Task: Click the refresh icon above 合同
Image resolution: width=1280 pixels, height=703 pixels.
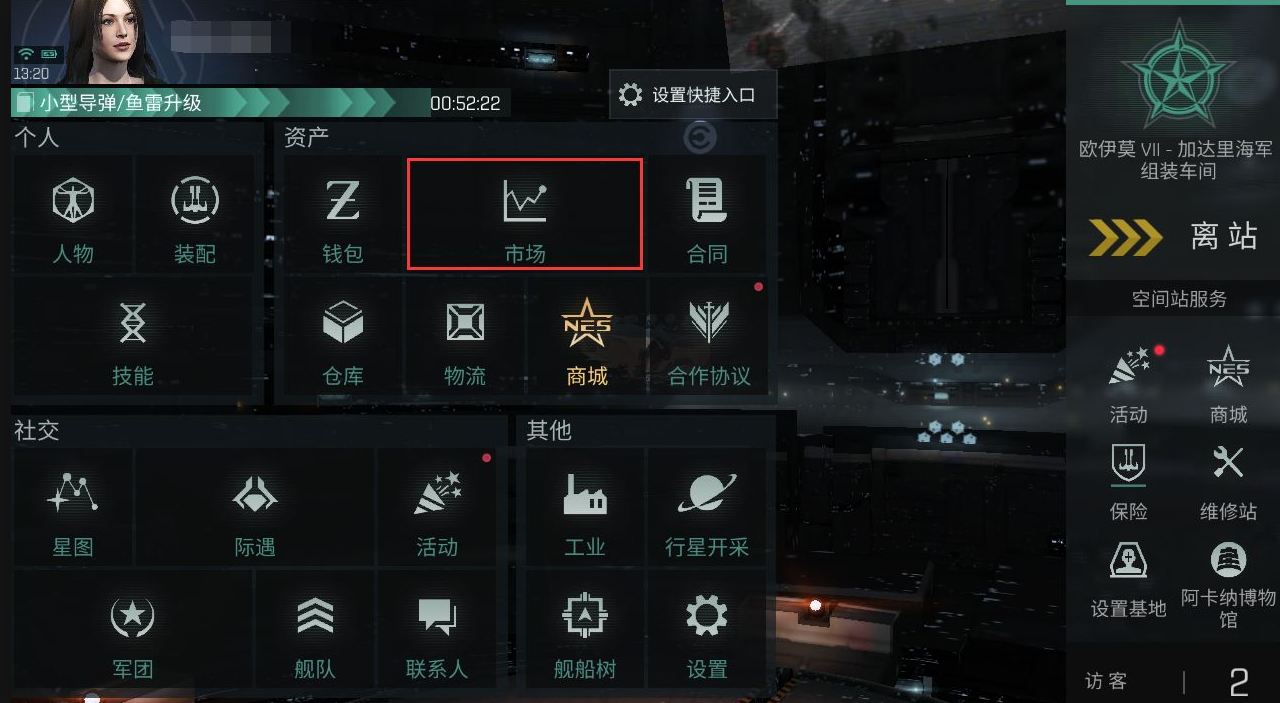Action: (700, 137)
